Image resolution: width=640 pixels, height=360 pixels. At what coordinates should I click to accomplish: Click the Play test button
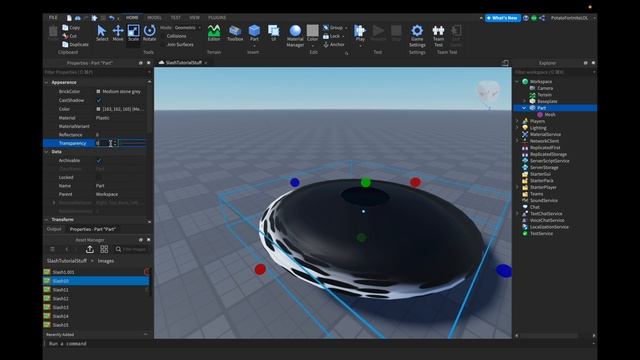360,33
